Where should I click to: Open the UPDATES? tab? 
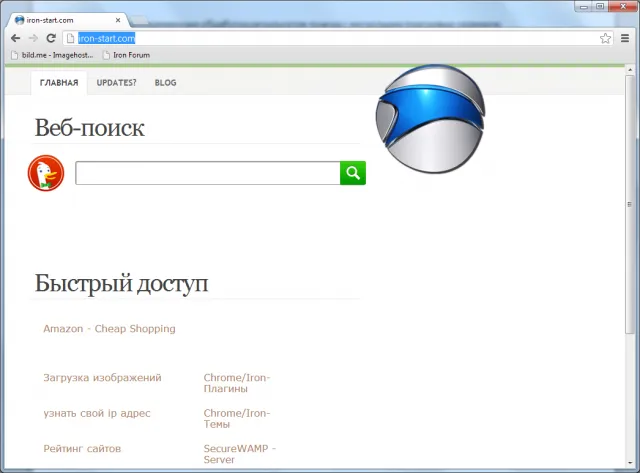tap(116, 83)
